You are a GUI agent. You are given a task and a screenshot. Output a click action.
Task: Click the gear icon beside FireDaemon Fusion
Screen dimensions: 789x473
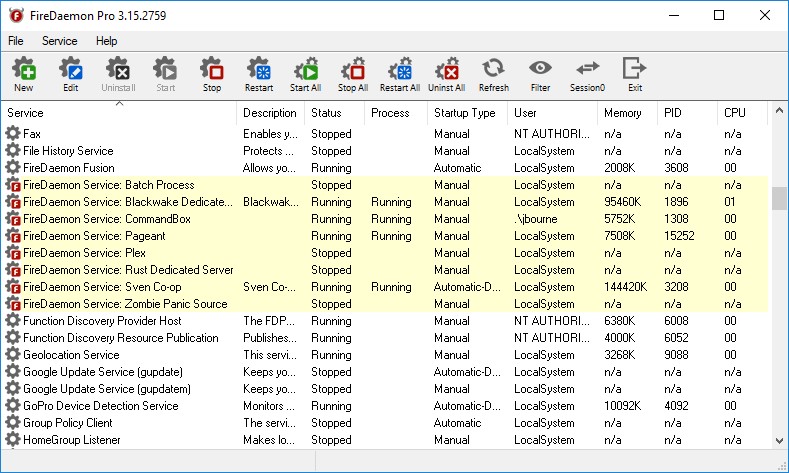[x=13, y=168]
